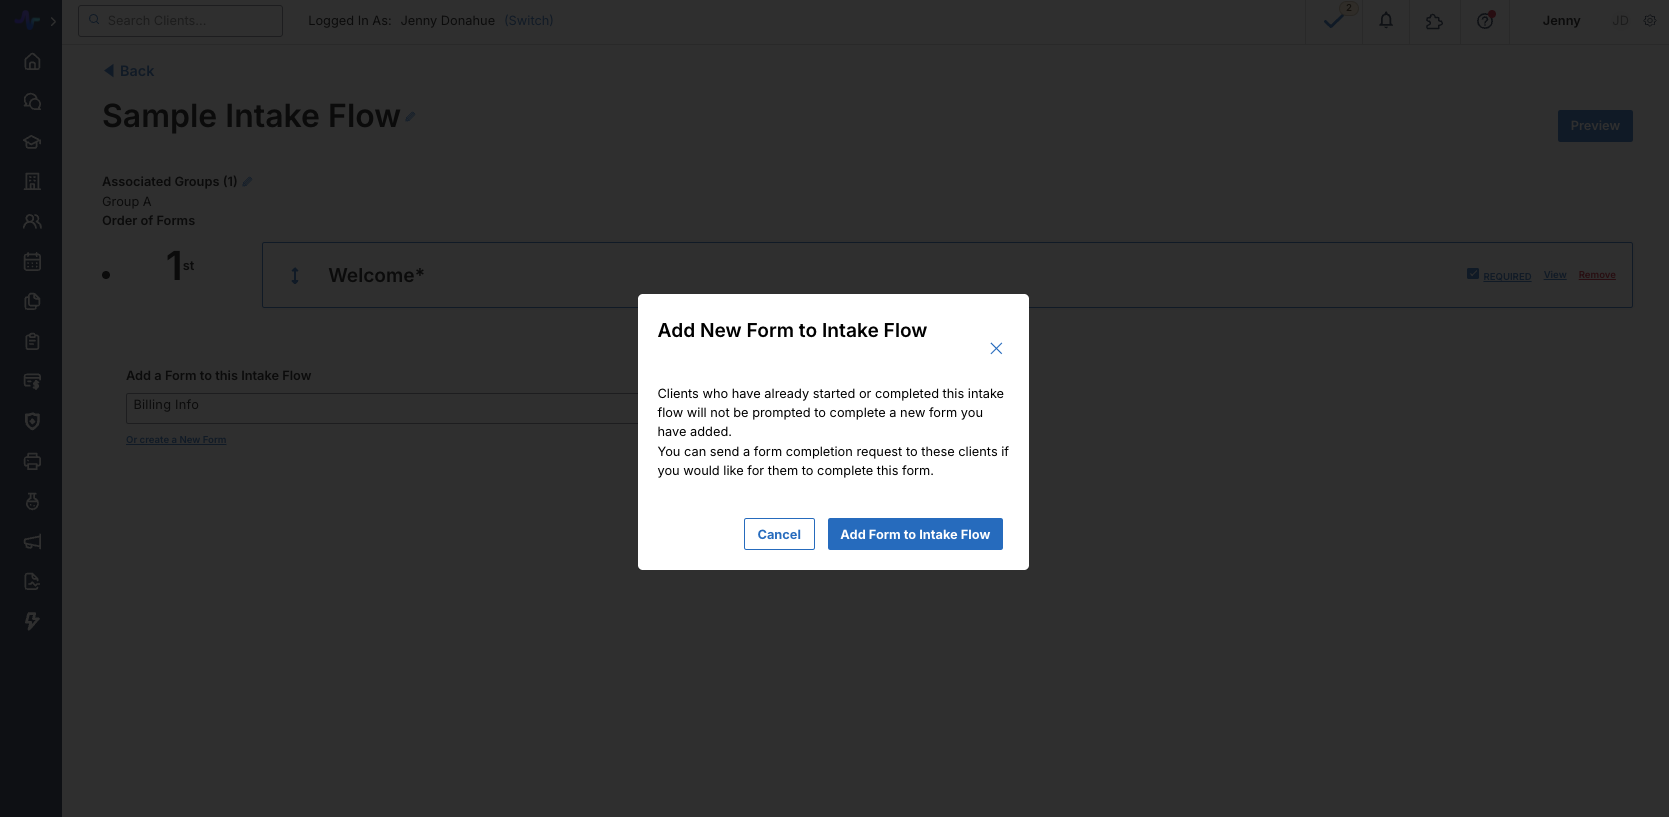The image size is (1669, 817).
Task: Open the billing card icon in sidebar
Action: point(32,382)
